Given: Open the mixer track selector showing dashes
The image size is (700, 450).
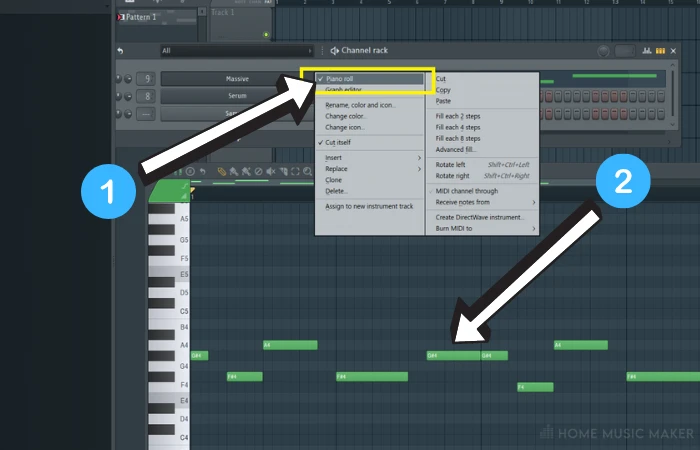Looking at the screenshot, I should pyautogui.click(x=146, y=114).
